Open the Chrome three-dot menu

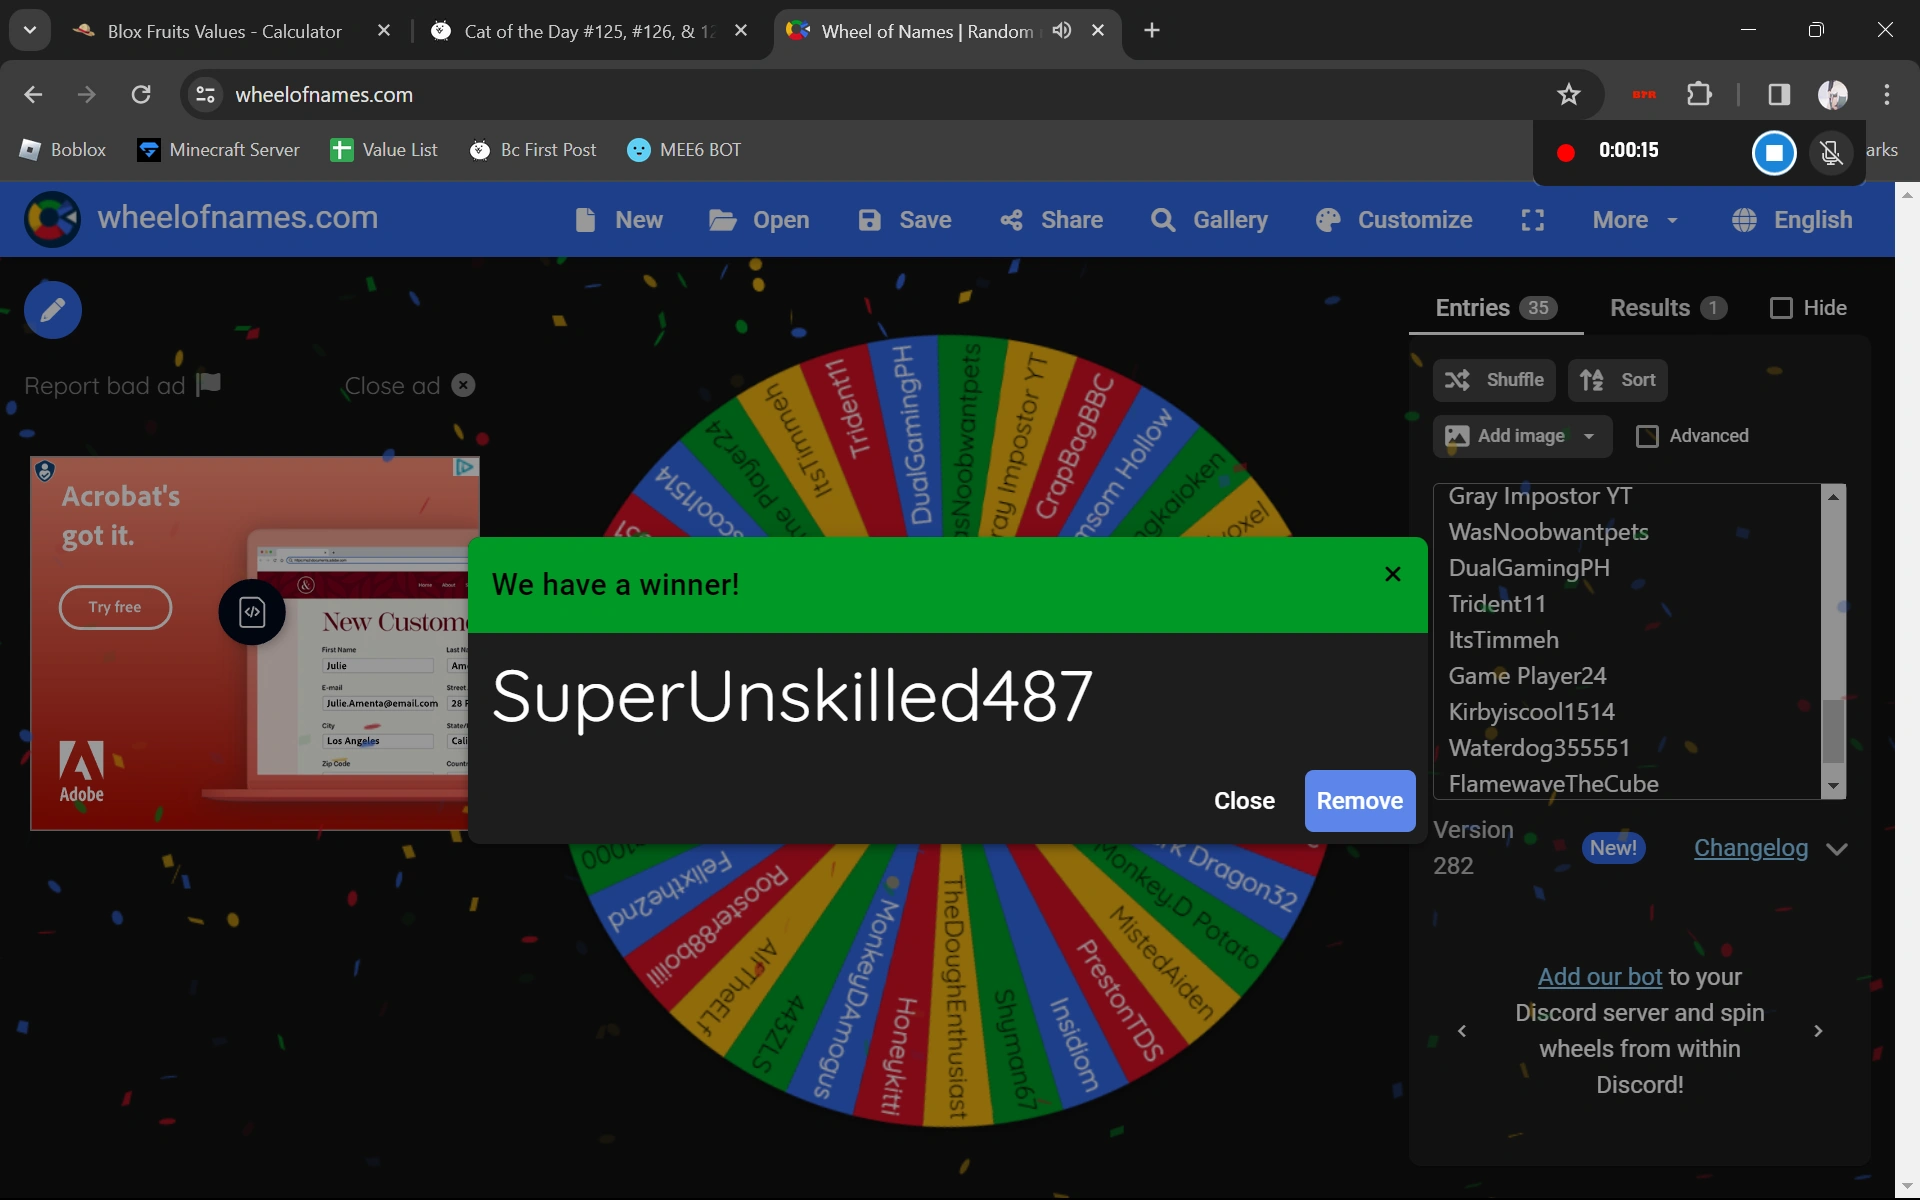pos(1887,94)
